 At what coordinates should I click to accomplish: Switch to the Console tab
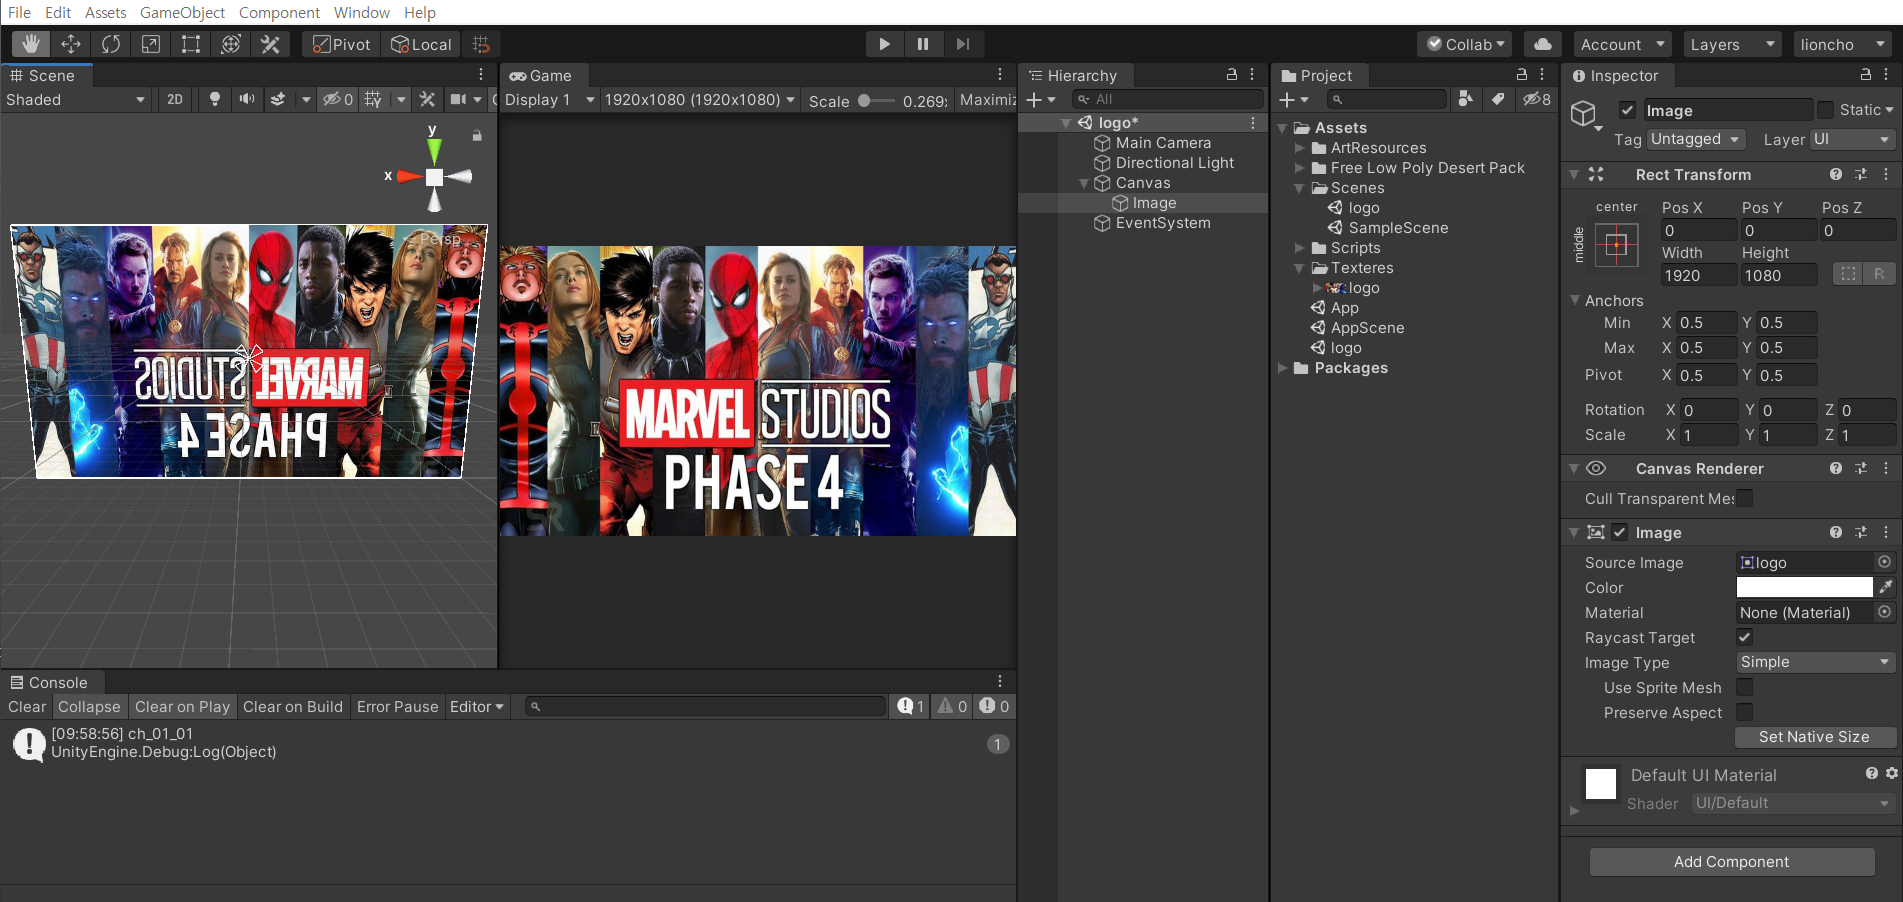(49, 682)
